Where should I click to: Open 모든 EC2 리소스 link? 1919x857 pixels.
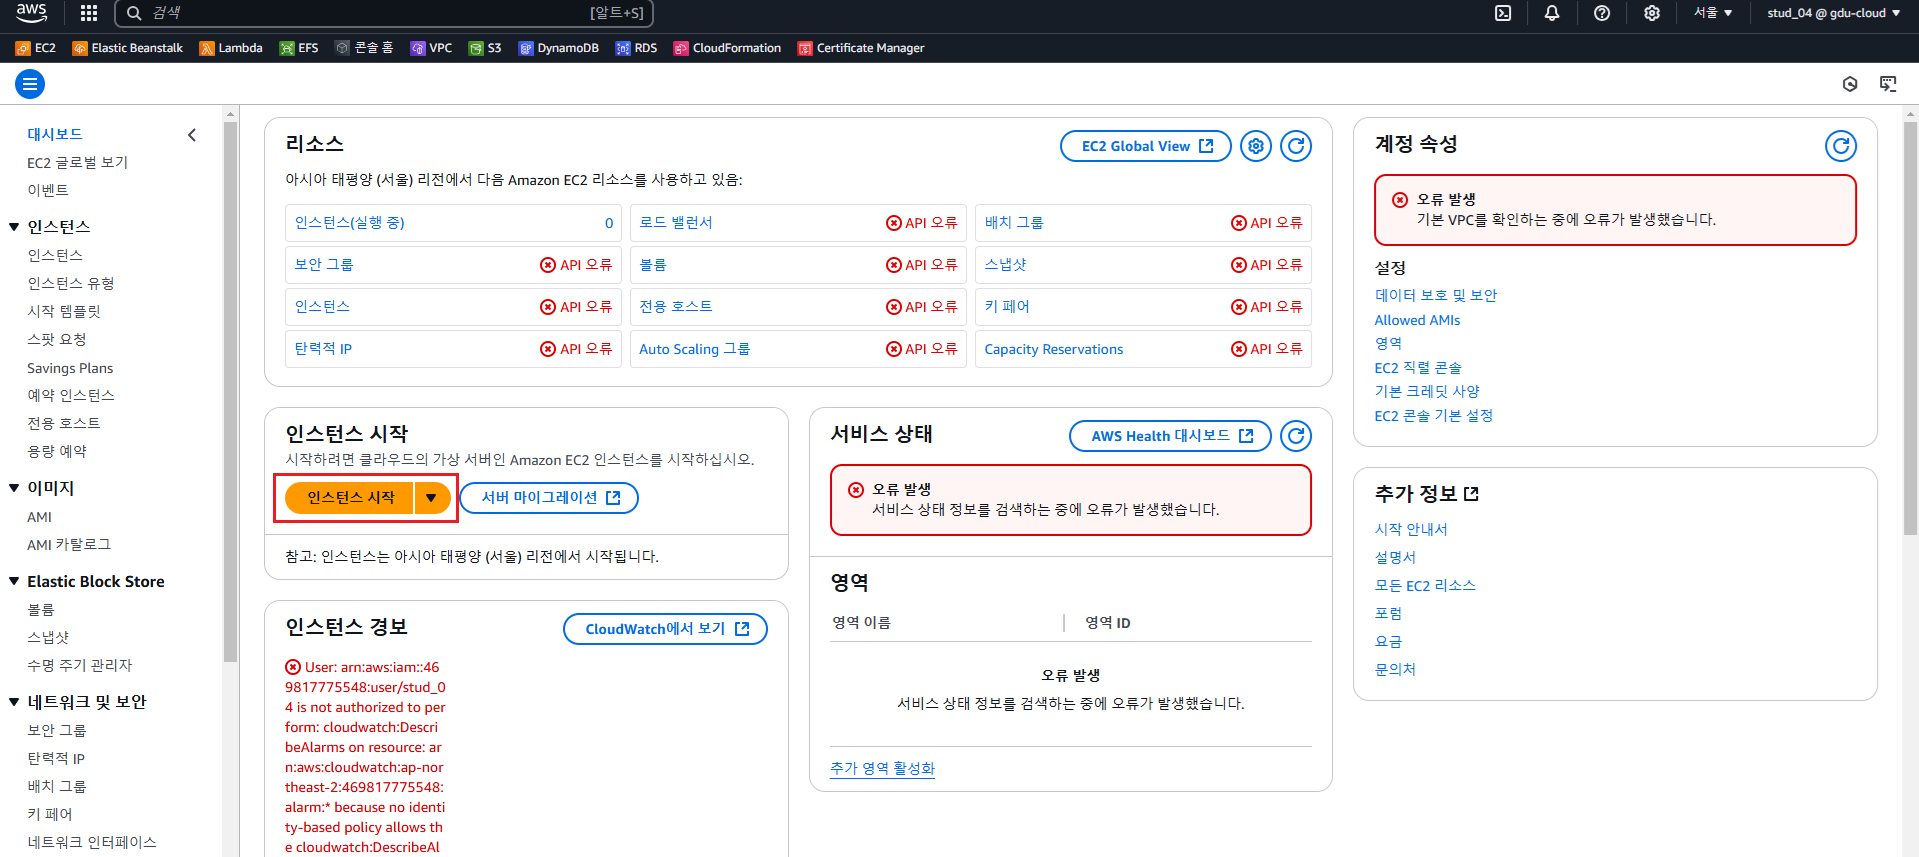tap(1425, 585)
